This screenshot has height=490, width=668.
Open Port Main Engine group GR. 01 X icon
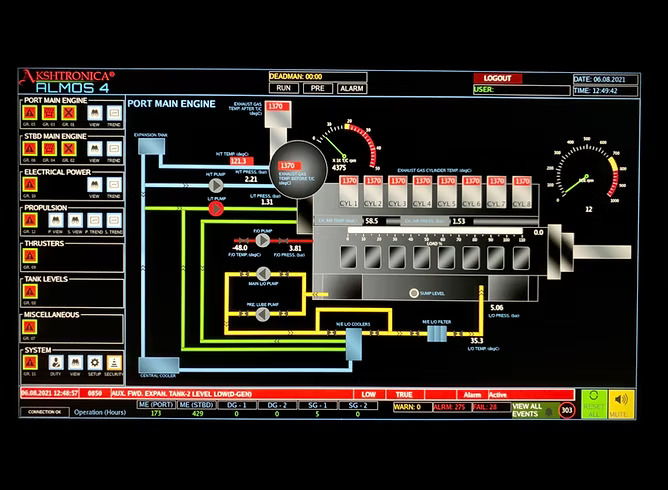coord(69,113)
